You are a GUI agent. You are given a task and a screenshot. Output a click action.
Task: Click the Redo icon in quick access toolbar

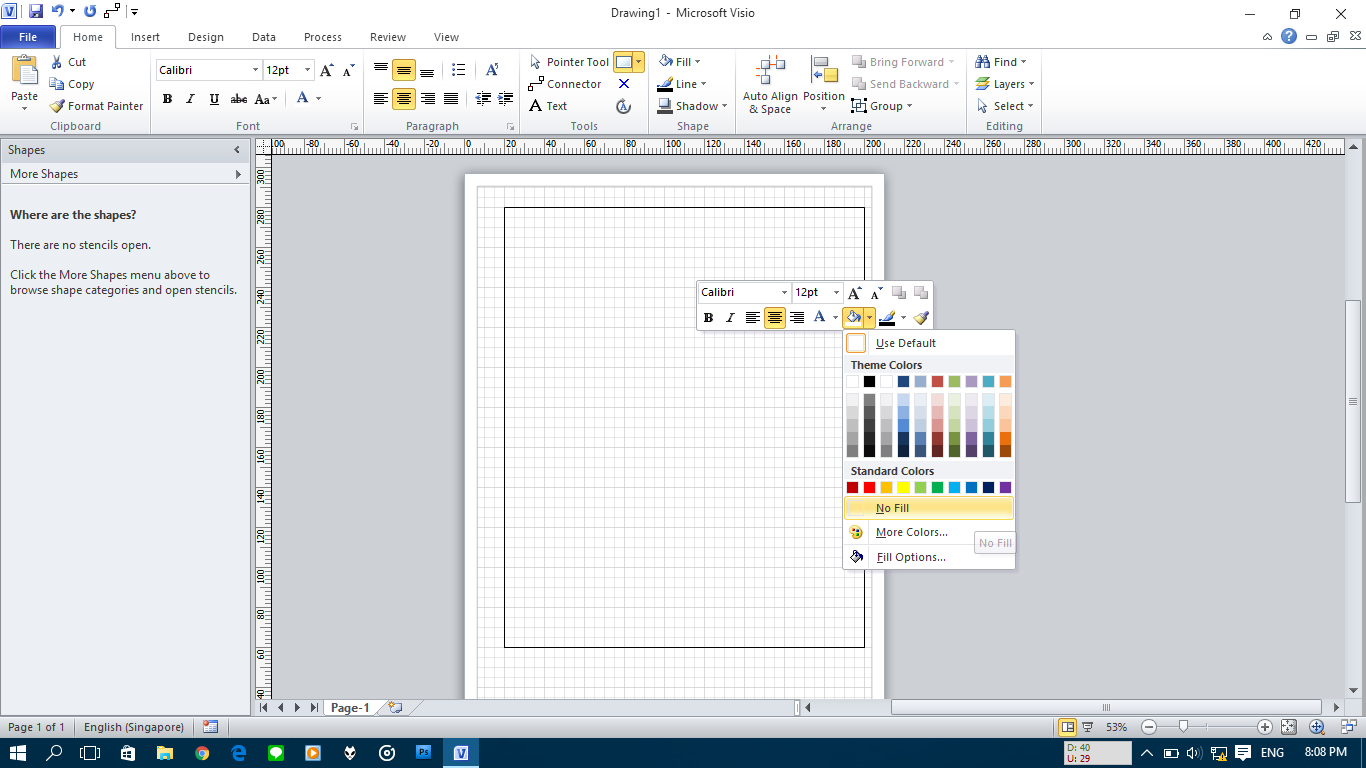point(90,12)
